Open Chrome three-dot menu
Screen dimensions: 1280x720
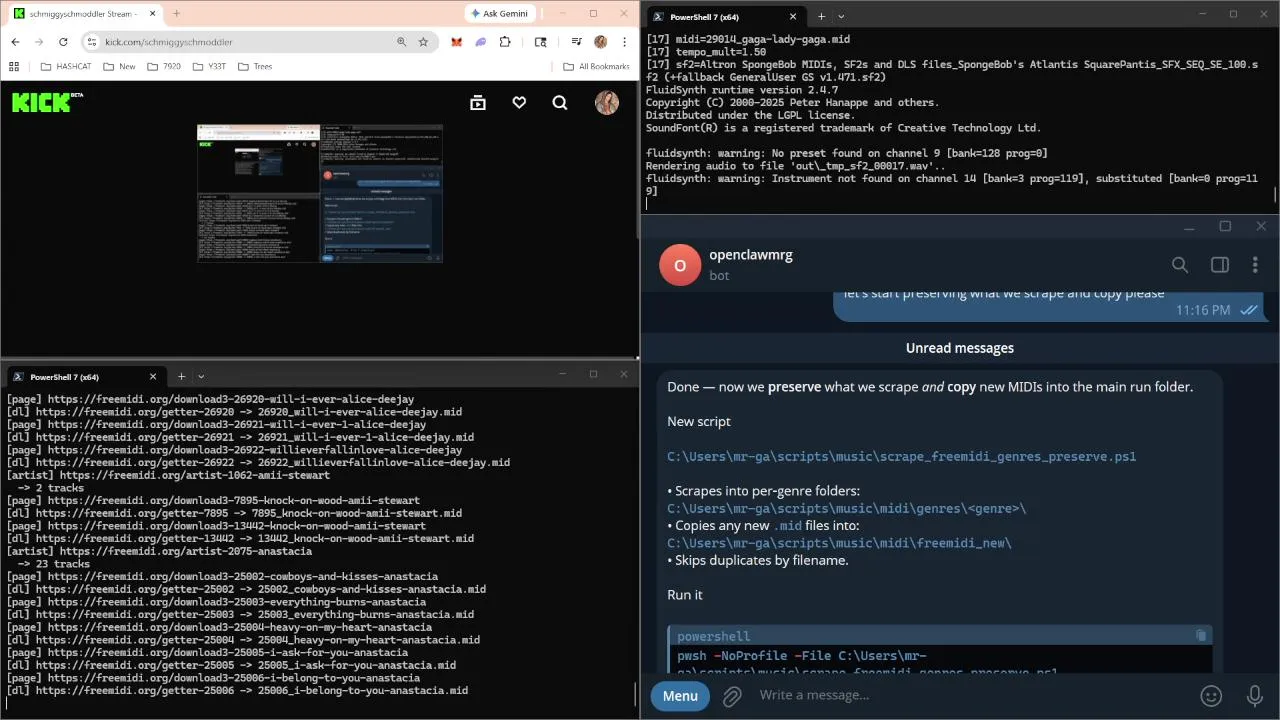(x=625, y=42)
